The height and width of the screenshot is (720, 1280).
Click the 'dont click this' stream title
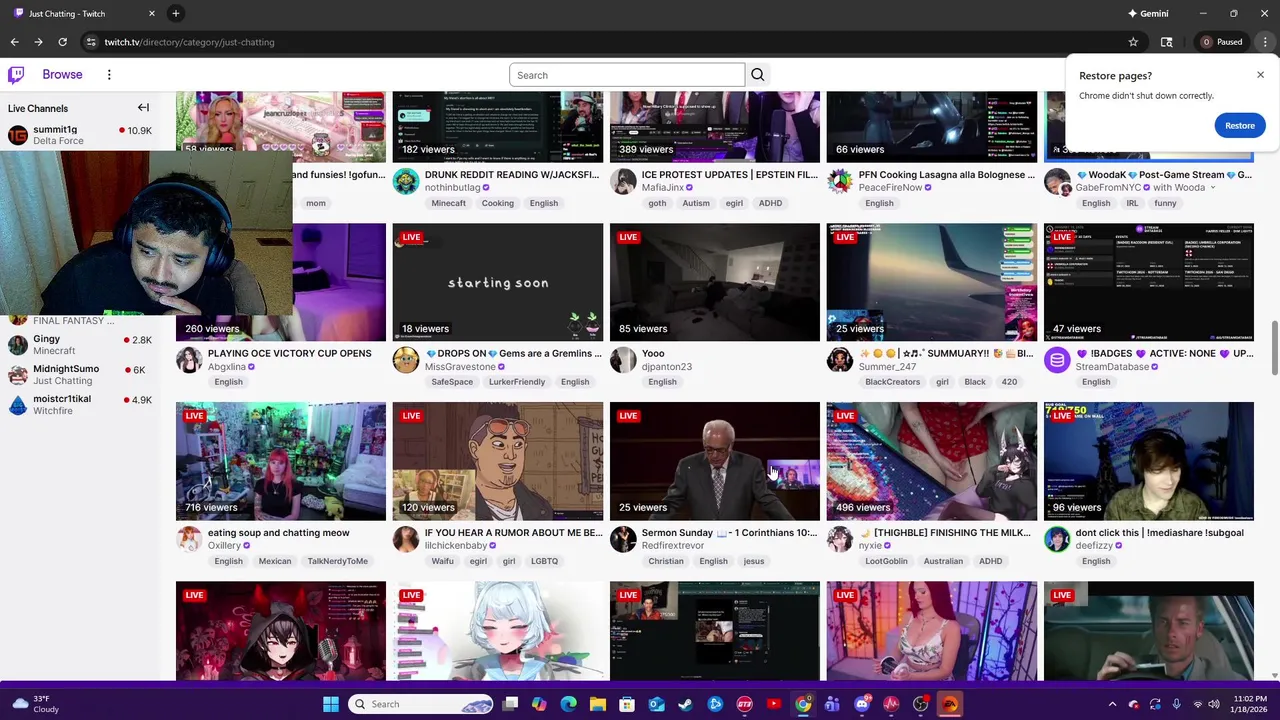coord(1159,533)
